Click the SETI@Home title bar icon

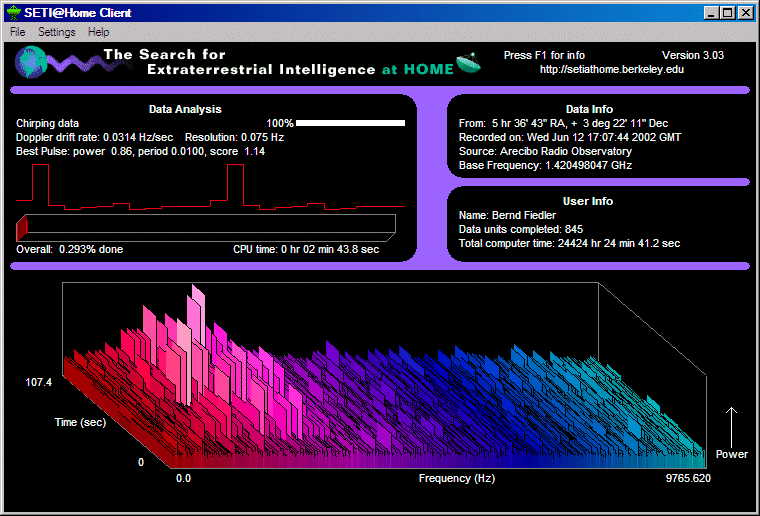tap(14, 12)
